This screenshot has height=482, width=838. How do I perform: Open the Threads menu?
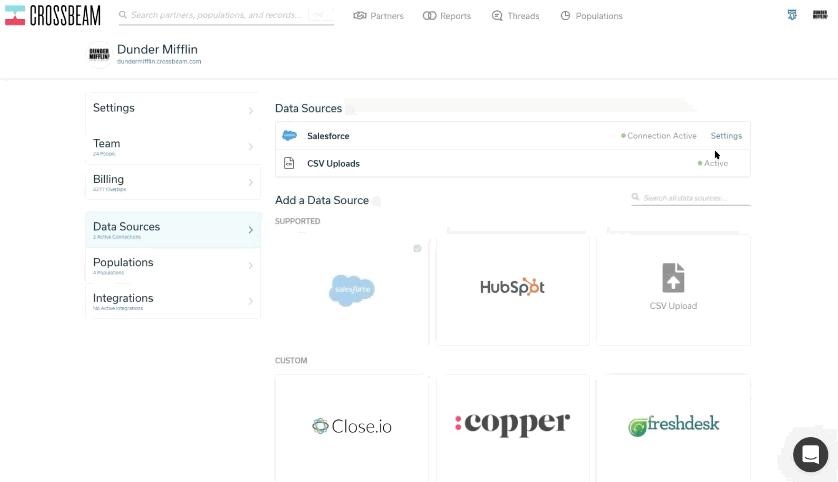click(515, 16)
